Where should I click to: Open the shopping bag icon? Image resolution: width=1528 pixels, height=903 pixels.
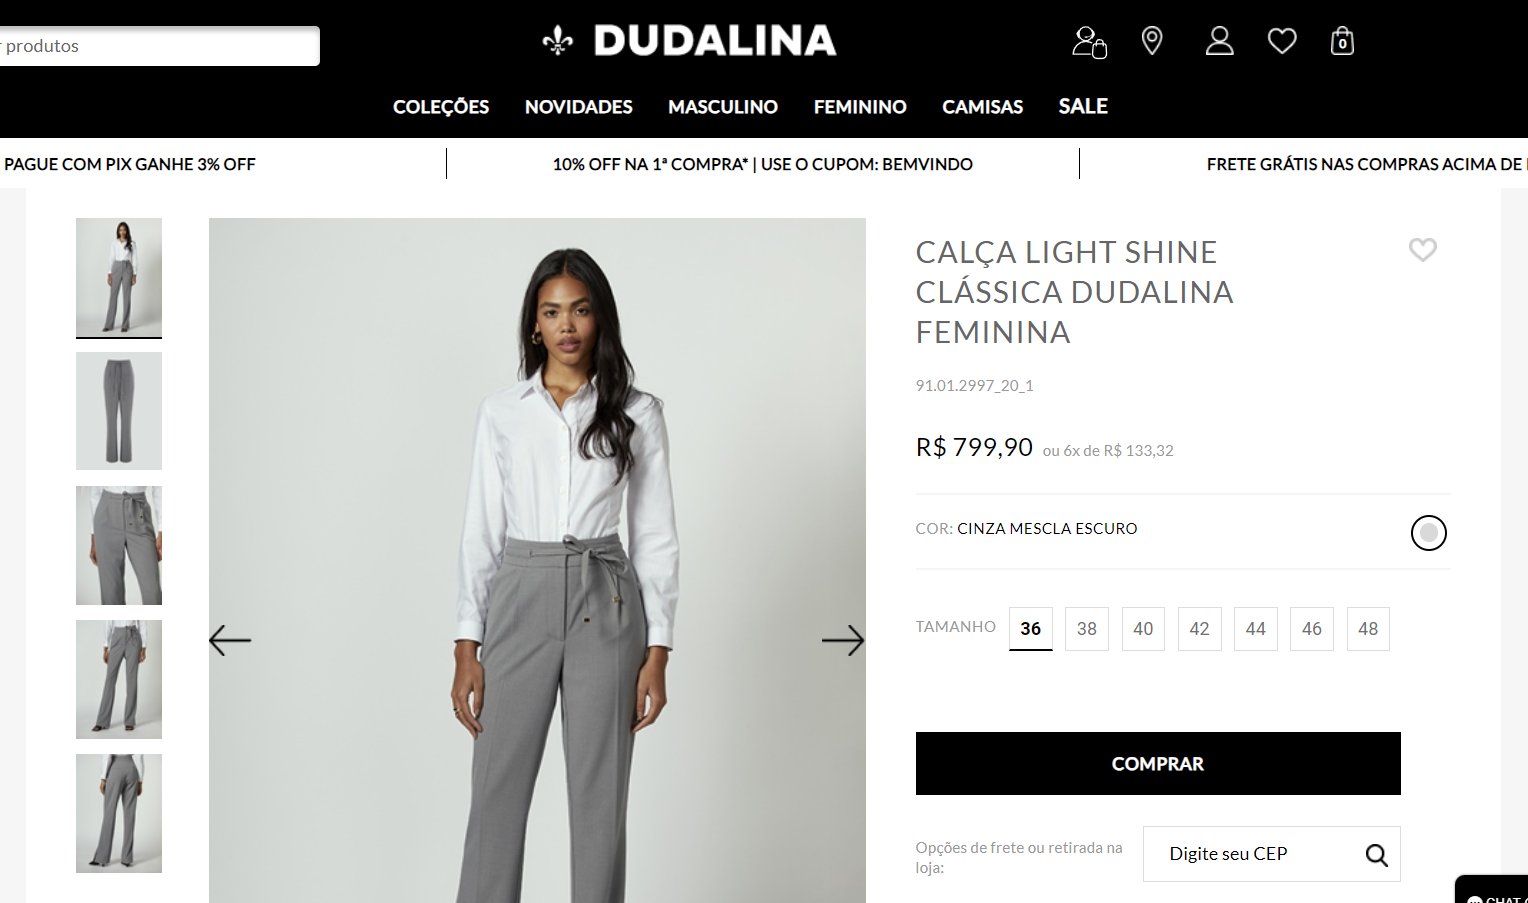[1342, 41]
